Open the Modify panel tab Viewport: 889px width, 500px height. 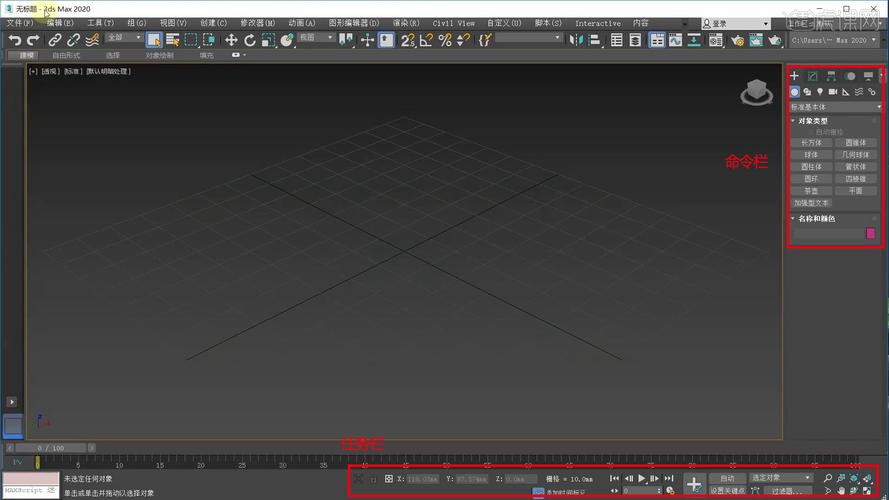[x=813, y=76]
